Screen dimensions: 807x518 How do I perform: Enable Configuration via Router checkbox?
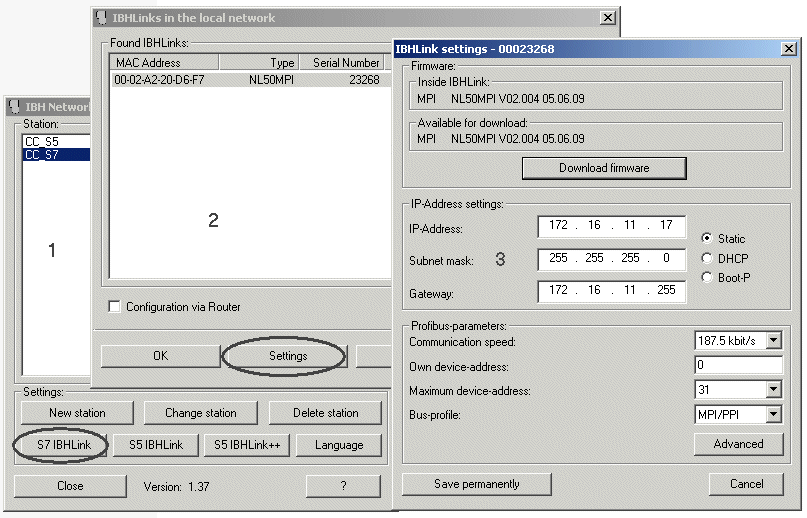pyautogui.click(x=114, y=307)
